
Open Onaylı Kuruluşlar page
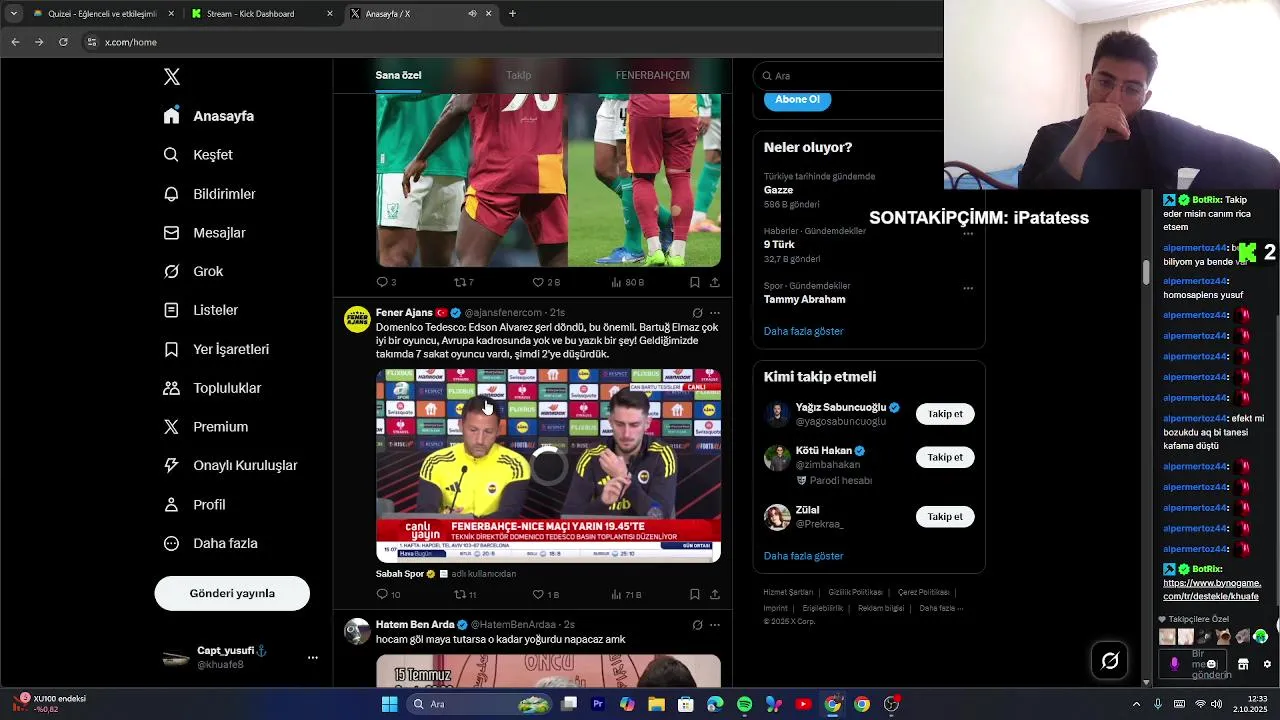(230, 465)
